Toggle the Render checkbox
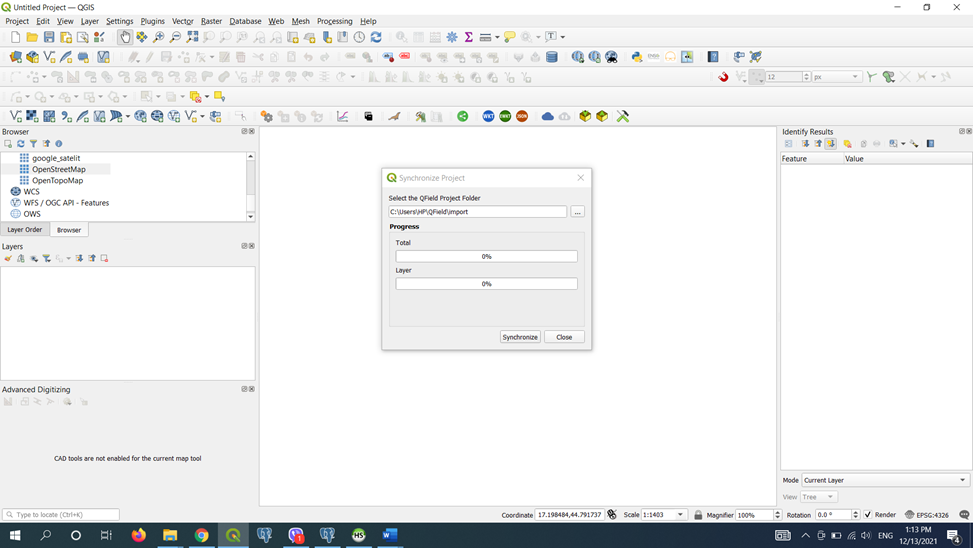The height and width of the screenshot is (548, 973). point(868,514)
